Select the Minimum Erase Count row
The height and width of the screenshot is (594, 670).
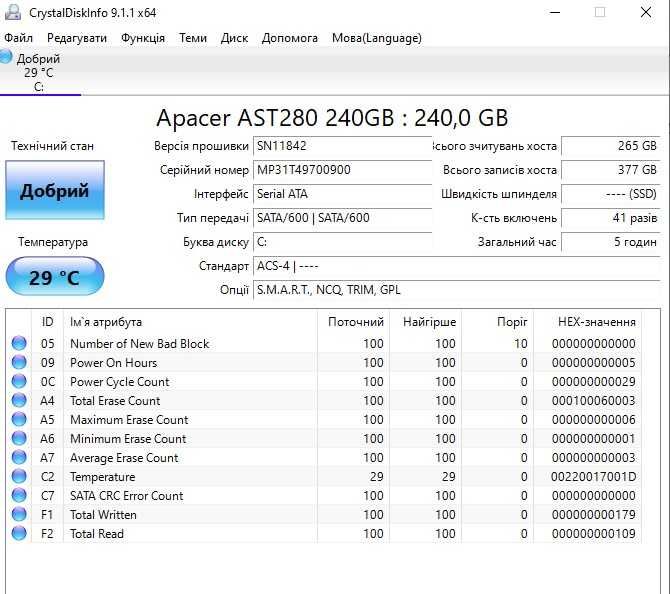pos(324,438)
